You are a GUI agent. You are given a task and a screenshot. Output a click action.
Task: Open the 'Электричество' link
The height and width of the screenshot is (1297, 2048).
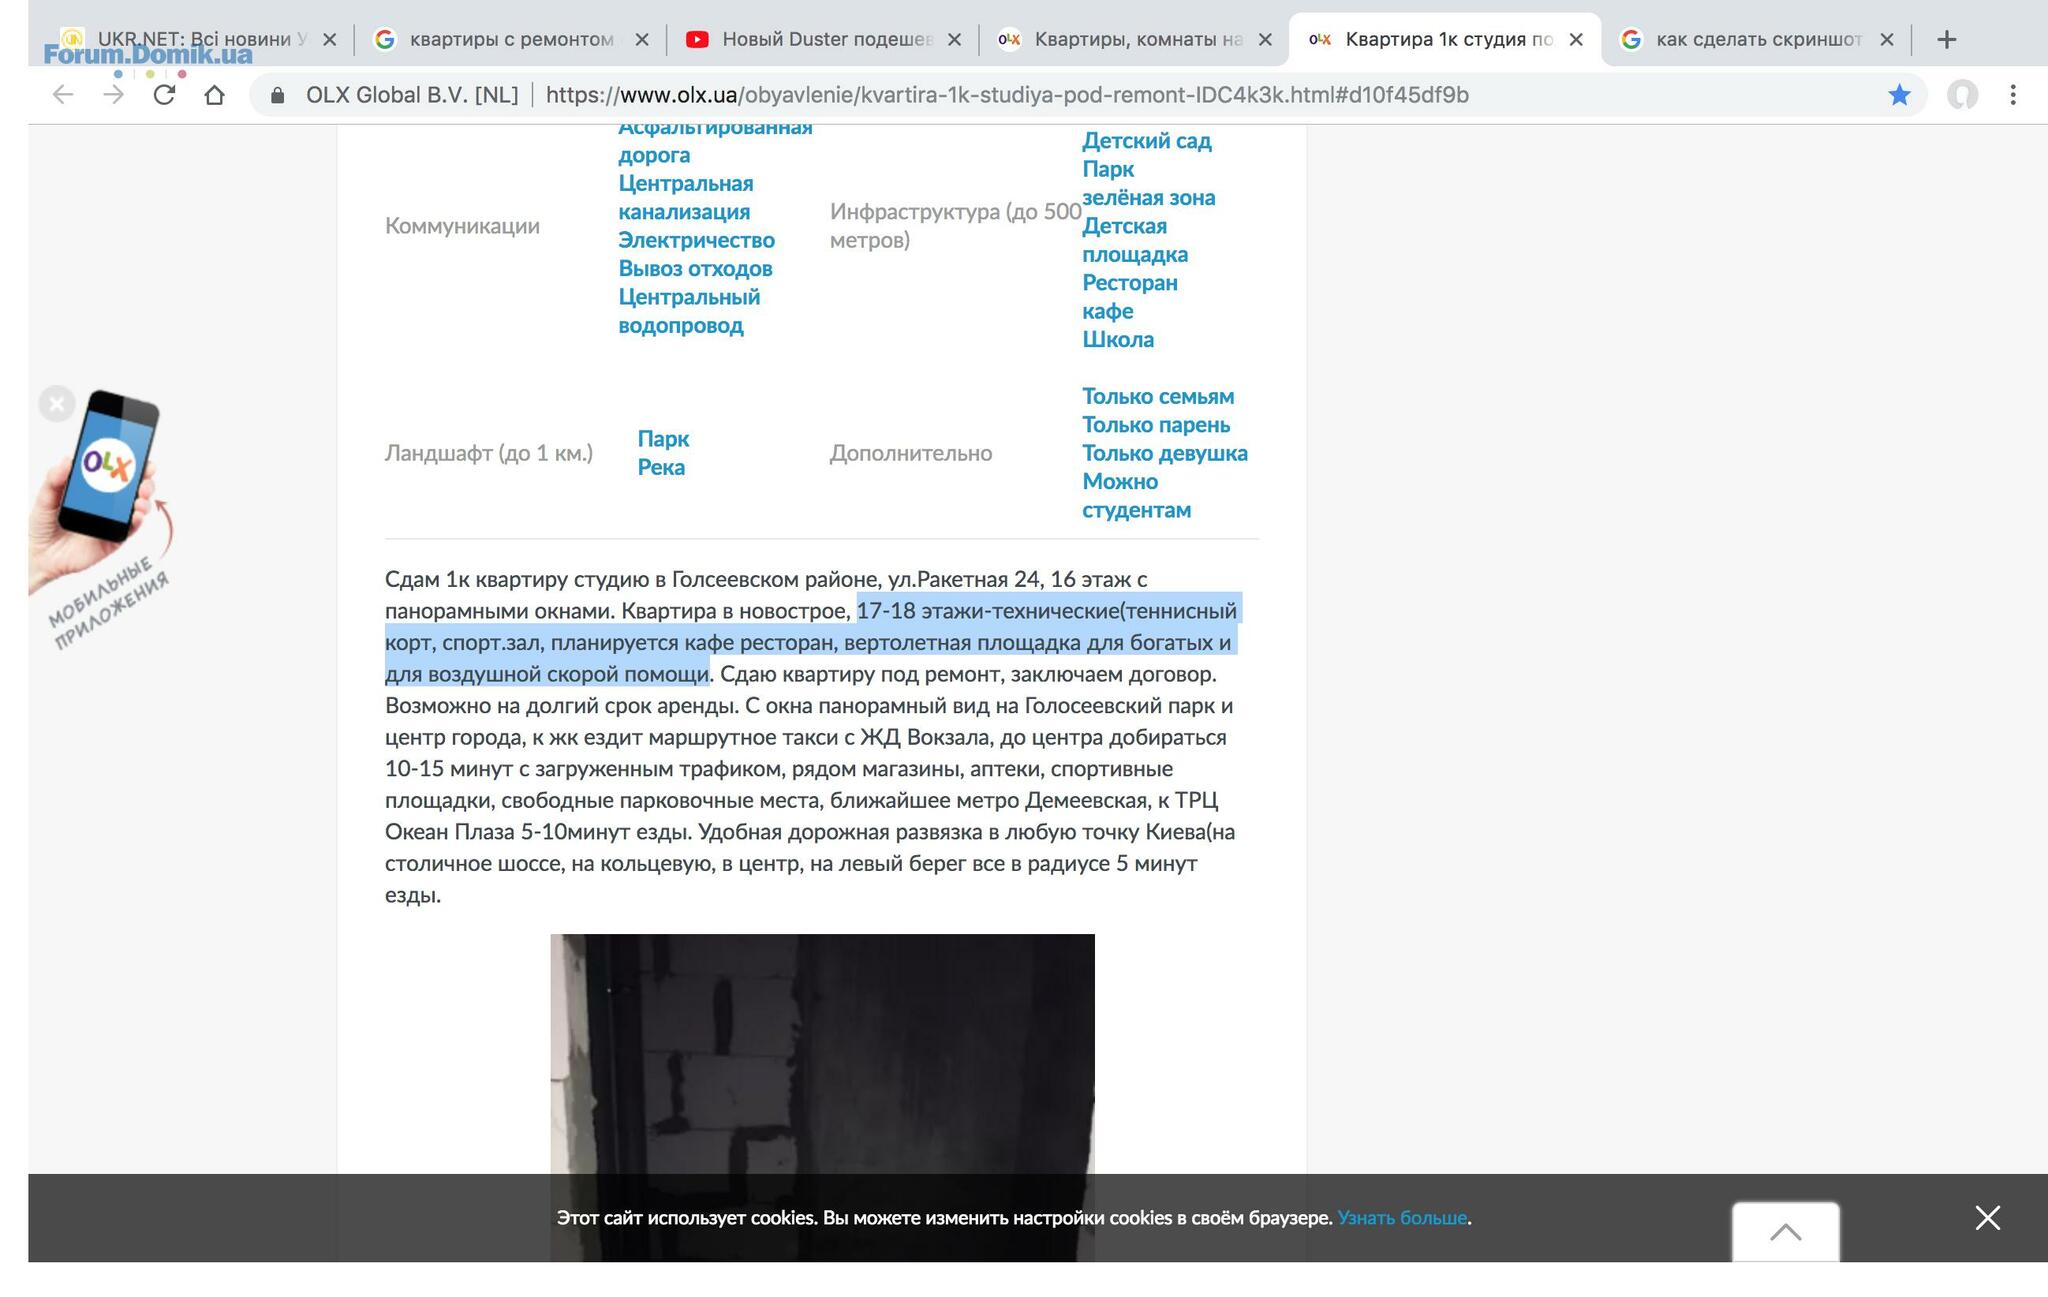pyautogui.click(x=696, y=240)
